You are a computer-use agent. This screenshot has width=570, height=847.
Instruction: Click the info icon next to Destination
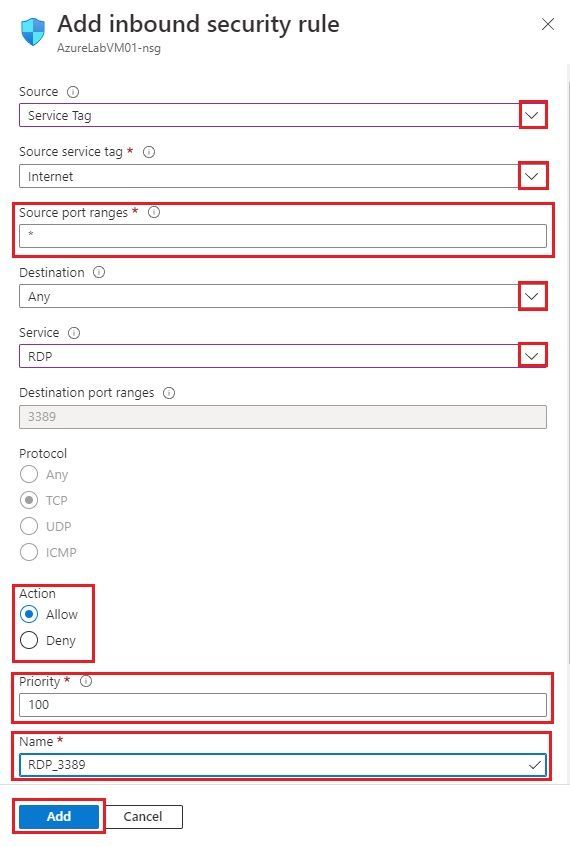pyautogui.click(x=99, y=272)
